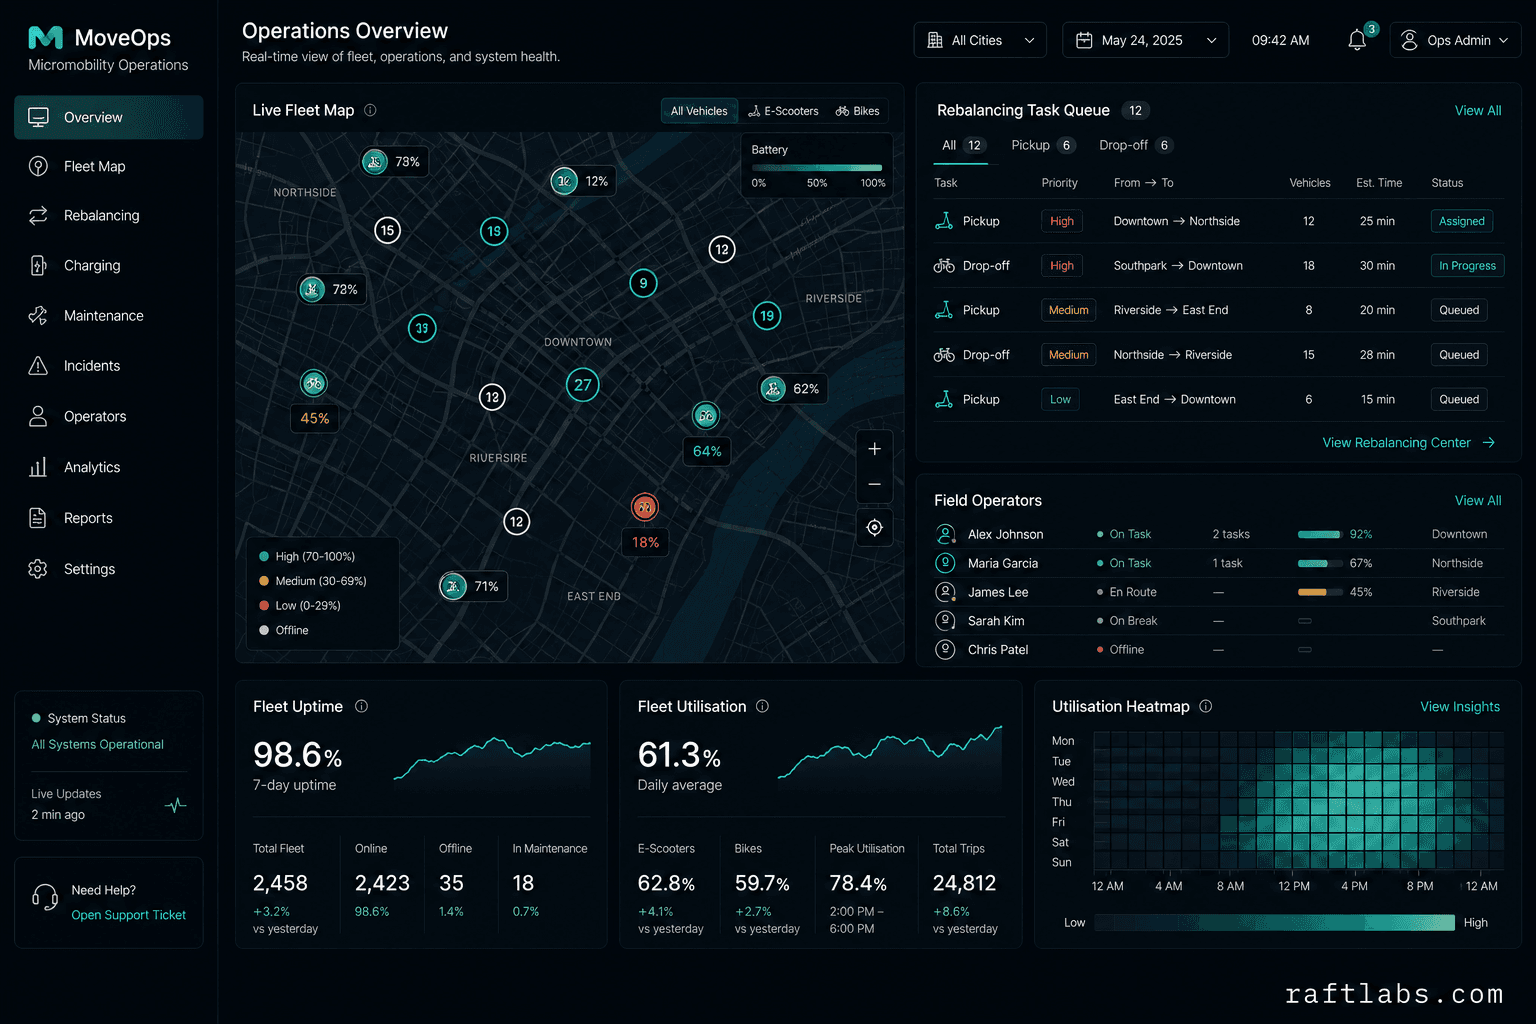
Task: Click Alex Johnson's 92% progress bar
Action: tap(1319, 534)
